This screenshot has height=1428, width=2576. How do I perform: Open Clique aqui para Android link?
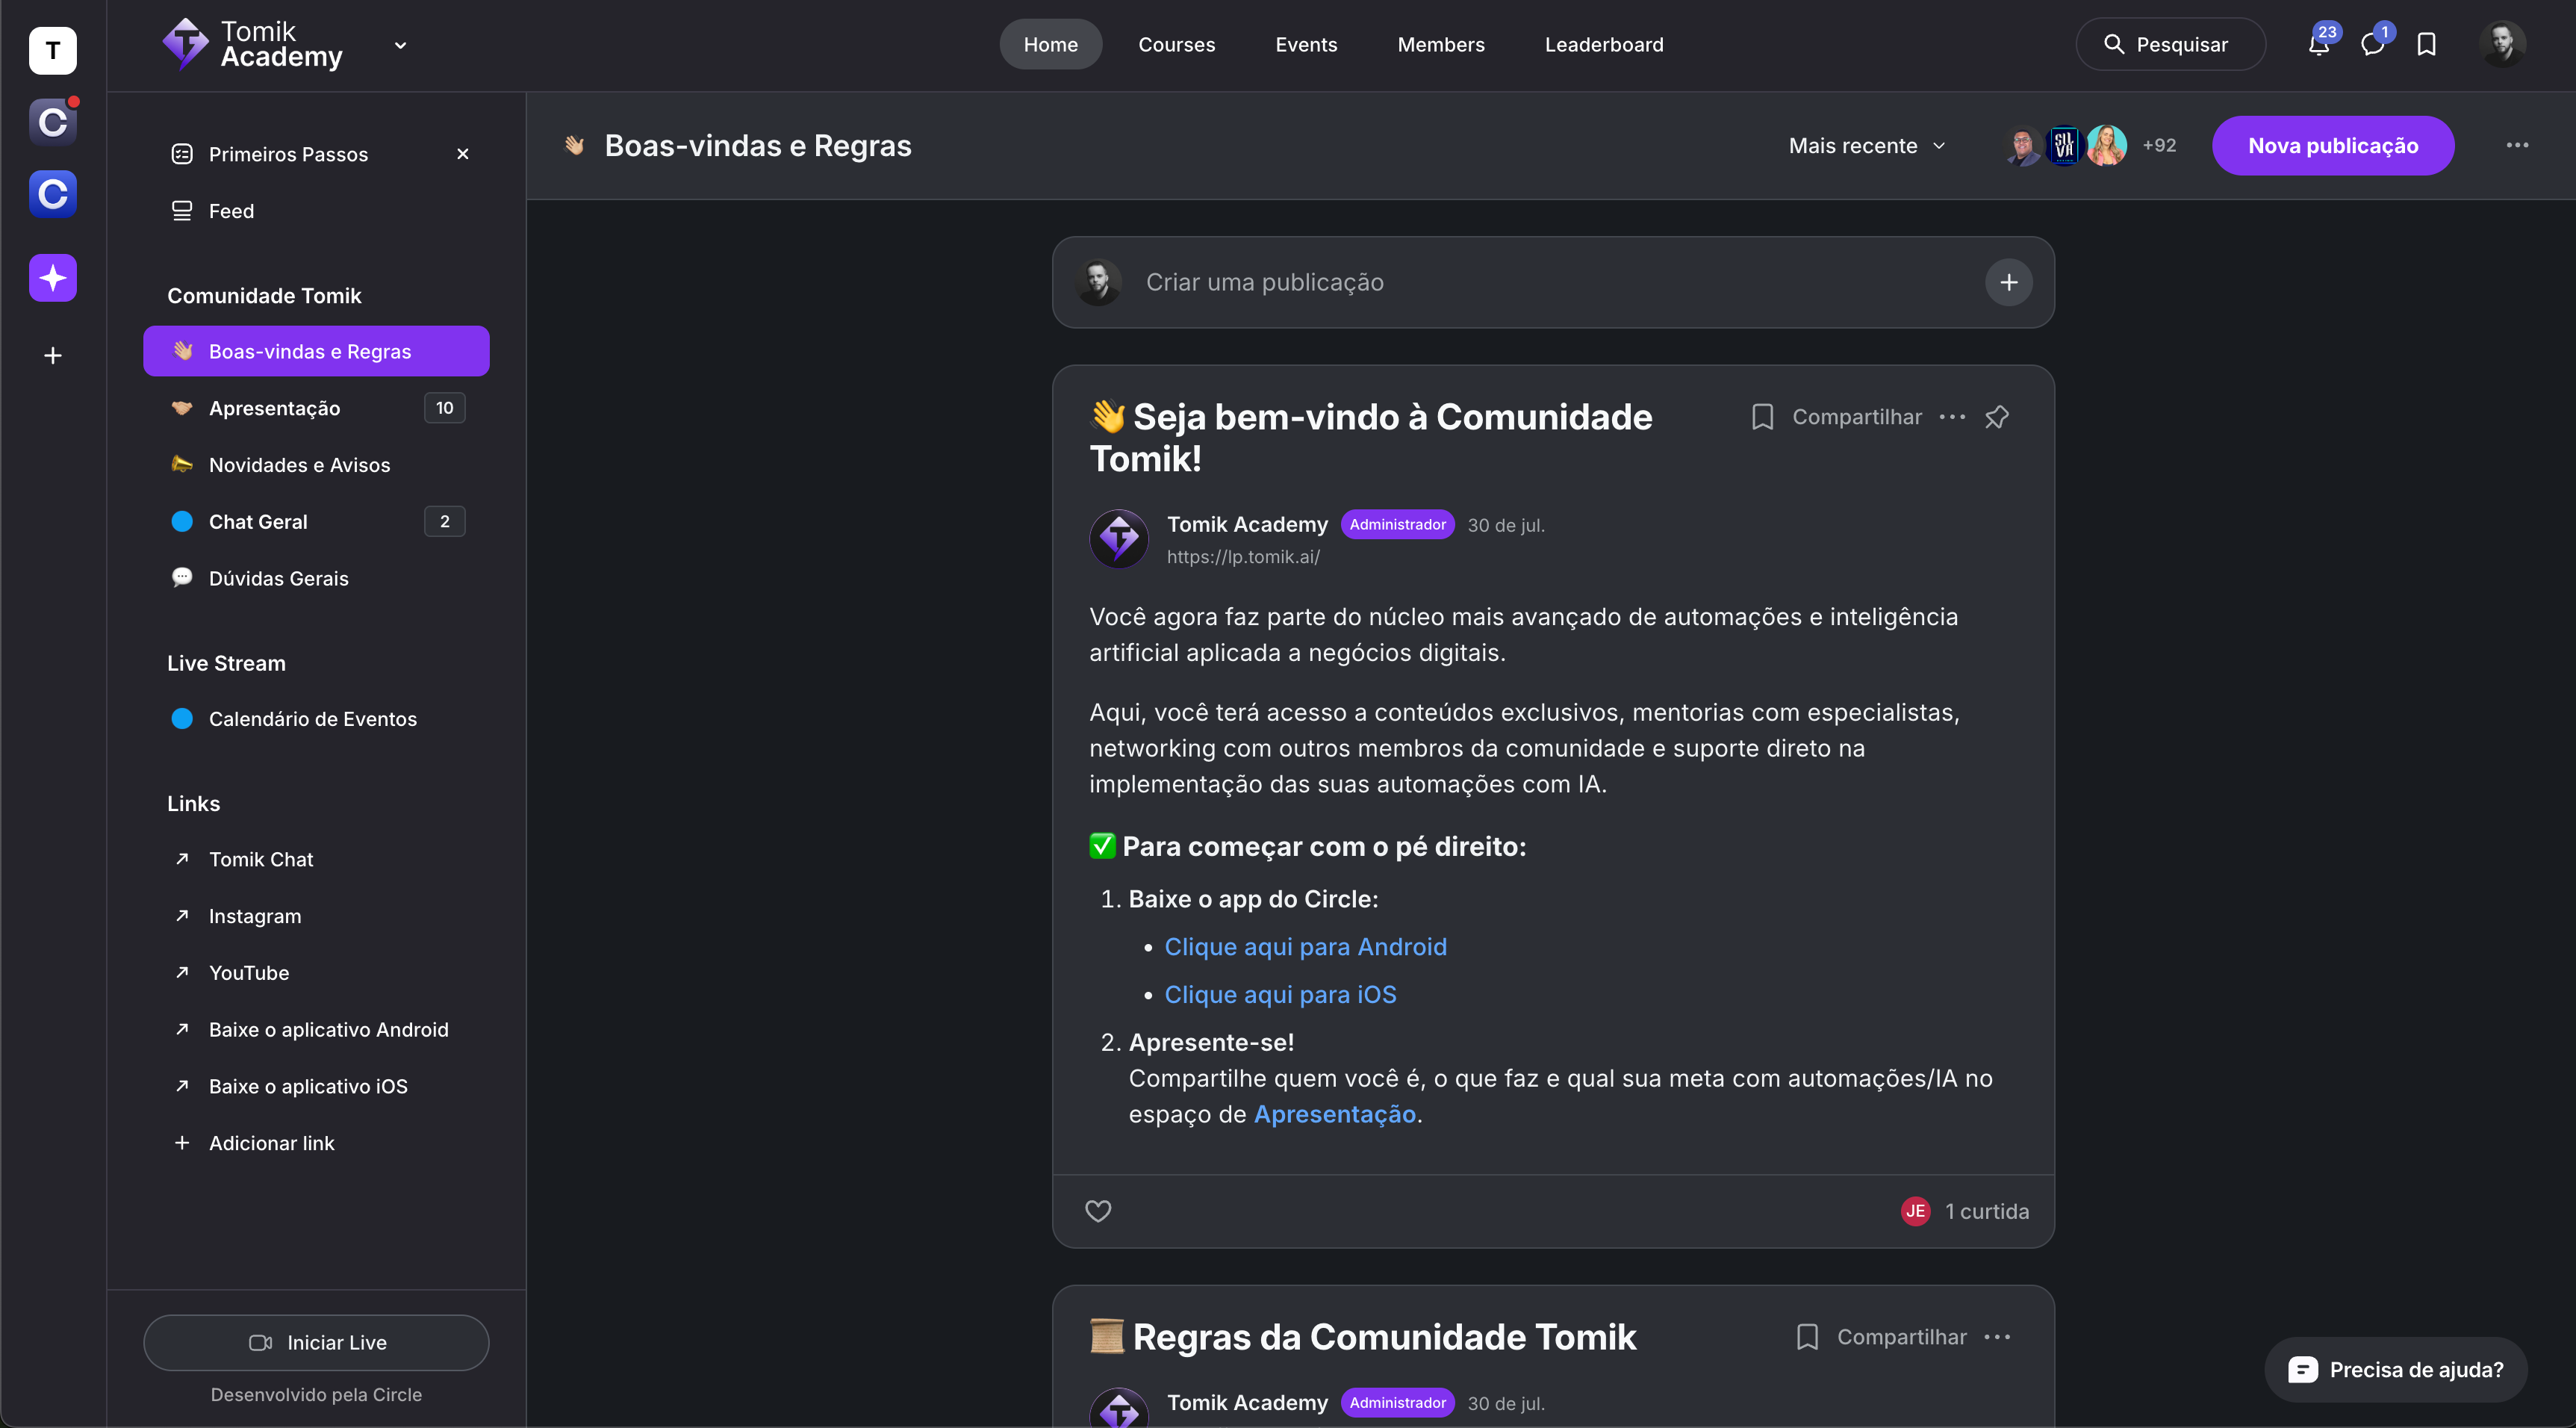click(1305, 947)
